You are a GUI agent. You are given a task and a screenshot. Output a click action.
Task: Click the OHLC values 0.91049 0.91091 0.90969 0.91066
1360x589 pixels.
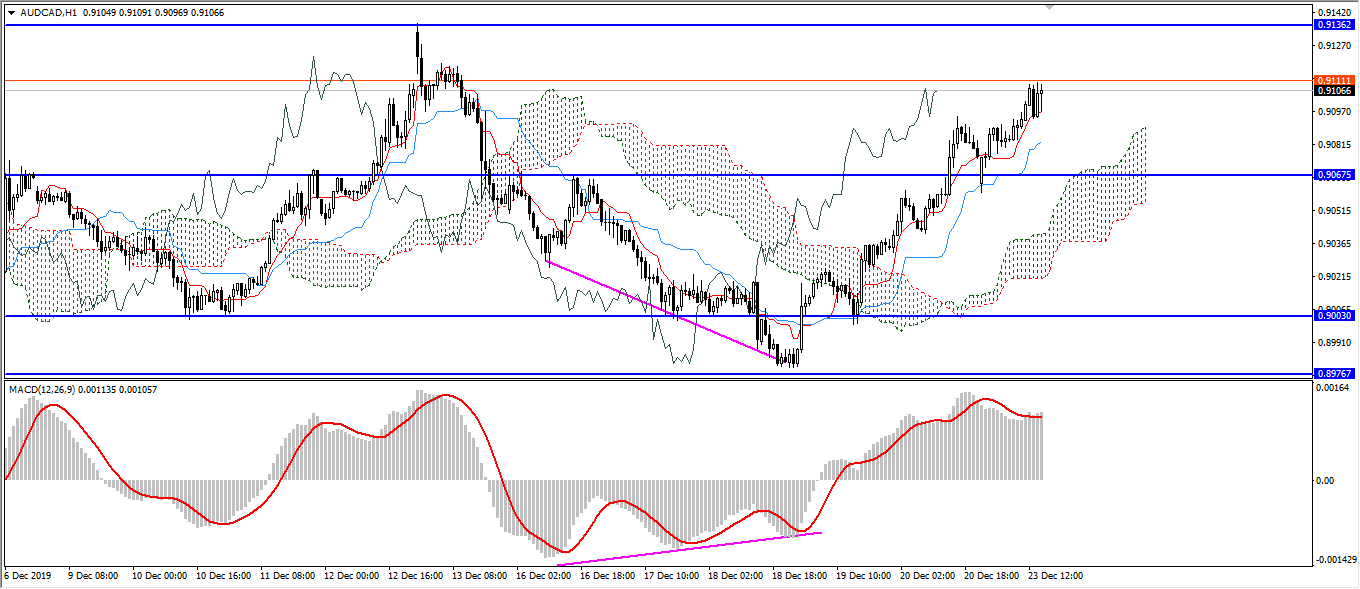[x=151, y=13]
